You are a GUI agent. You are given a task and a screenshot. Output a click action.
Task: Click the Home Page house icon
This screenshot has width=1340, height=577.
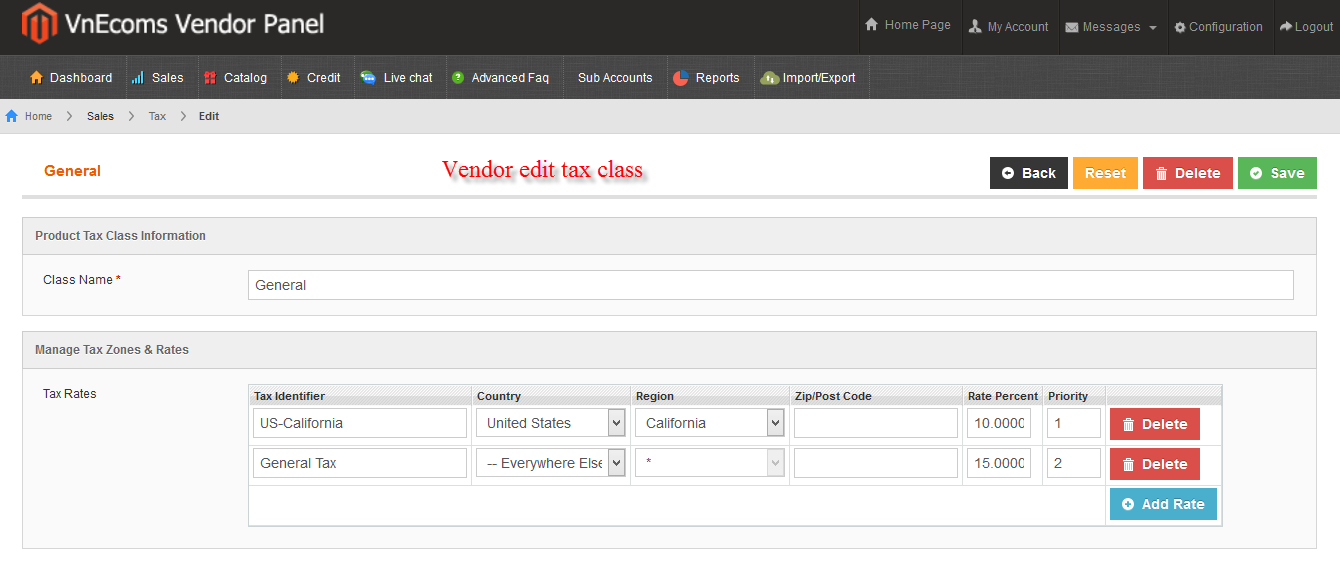(x=872, y=24)
